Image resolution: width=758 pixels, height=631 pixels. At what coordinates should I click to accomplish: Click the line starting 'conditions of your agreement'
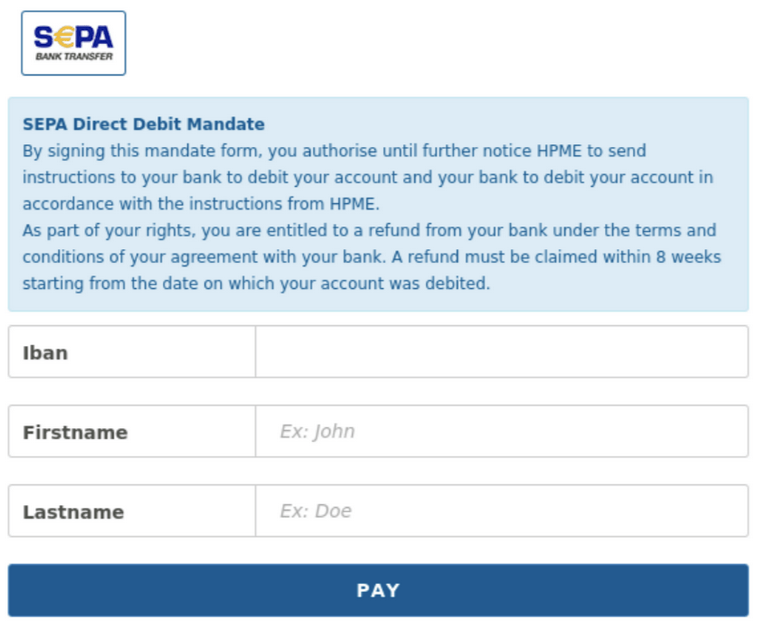(x=372, y=257)
